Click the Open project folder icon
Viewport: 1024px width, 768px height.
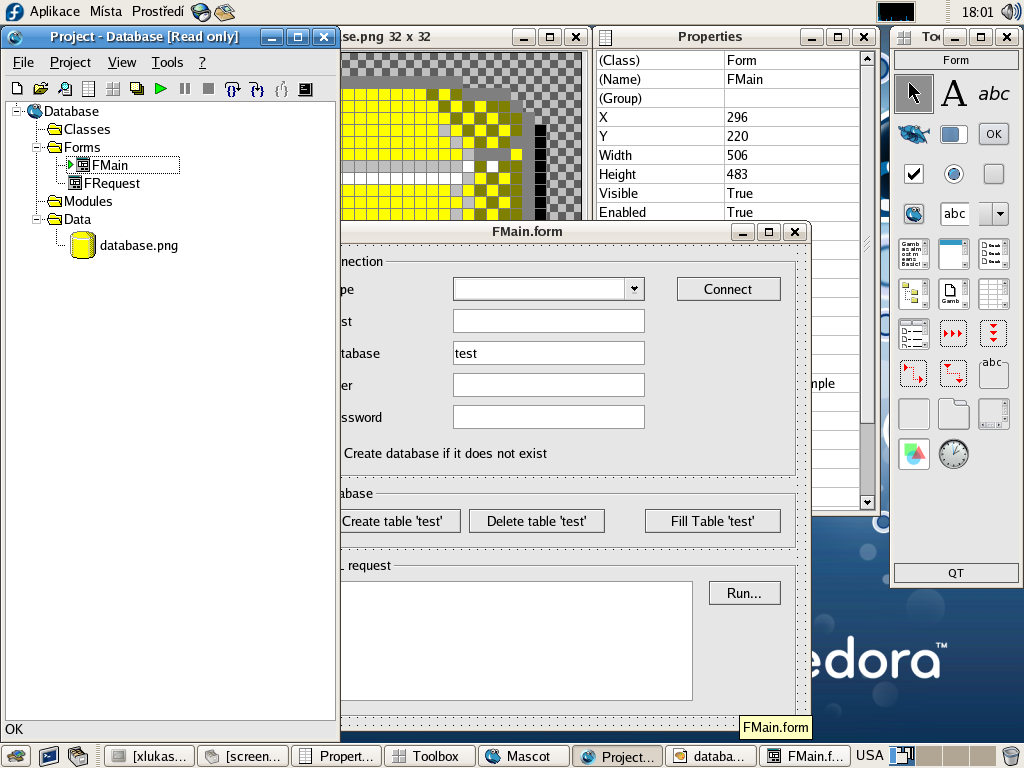40,89
